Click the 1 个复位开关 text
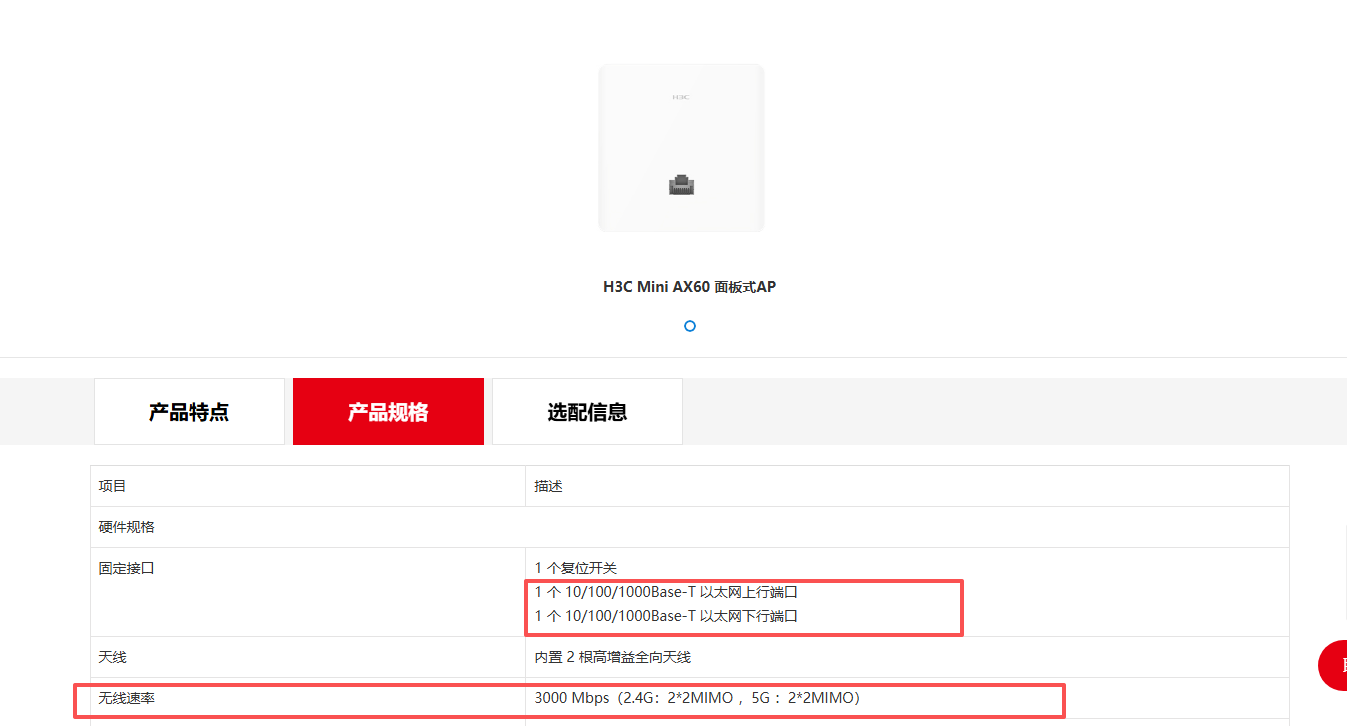 point(576,568)
